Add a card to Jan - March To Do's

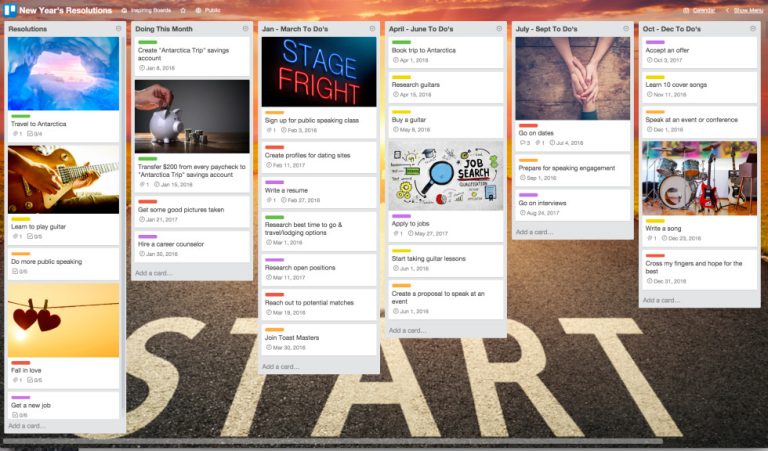(280, 367)
